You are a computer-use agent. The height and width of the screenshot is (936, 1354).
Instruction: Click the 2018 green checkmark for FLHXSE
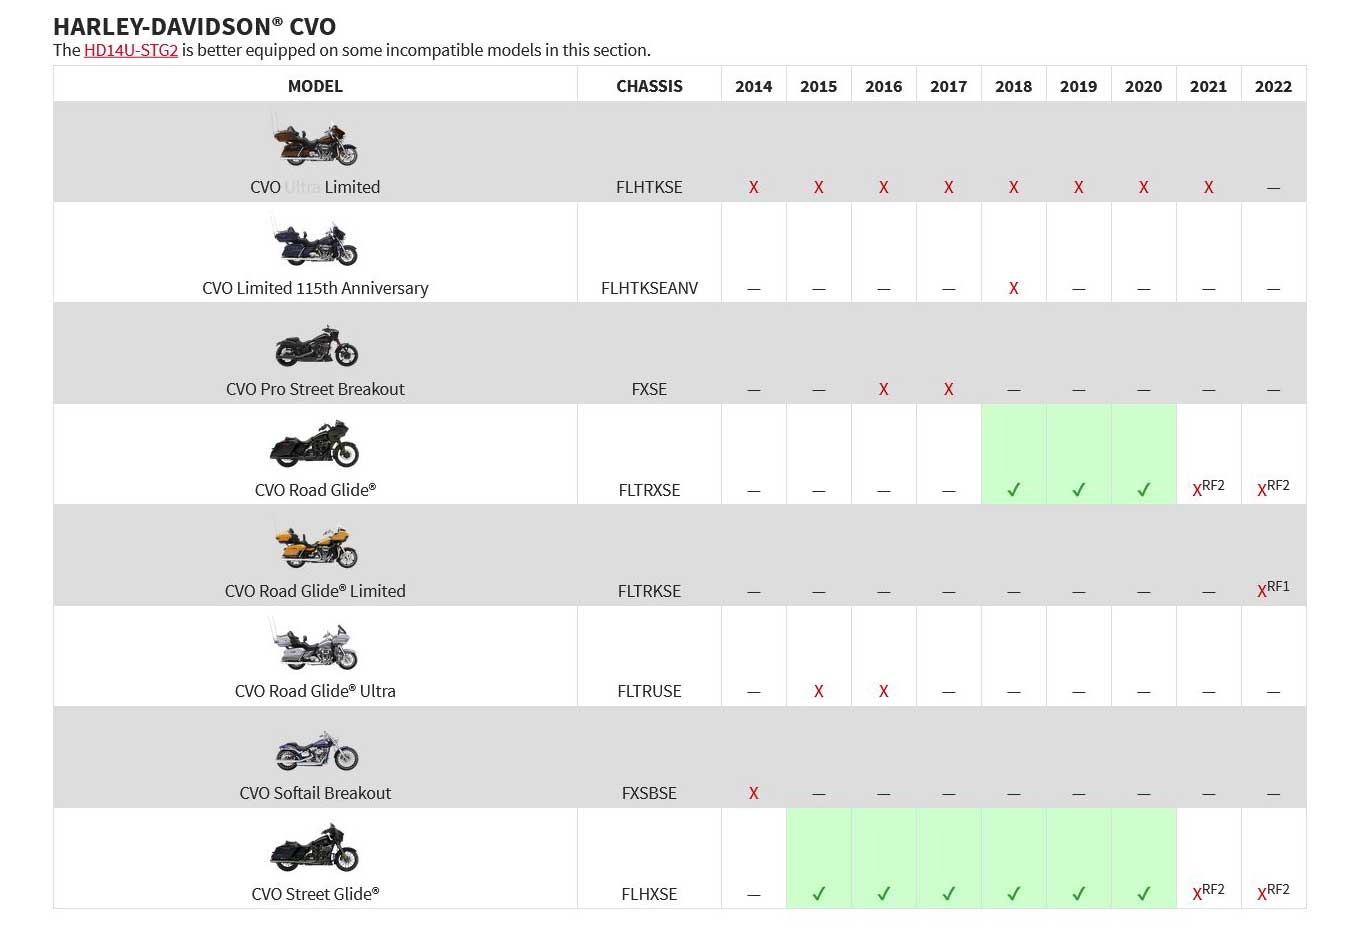click(1014, 894)
